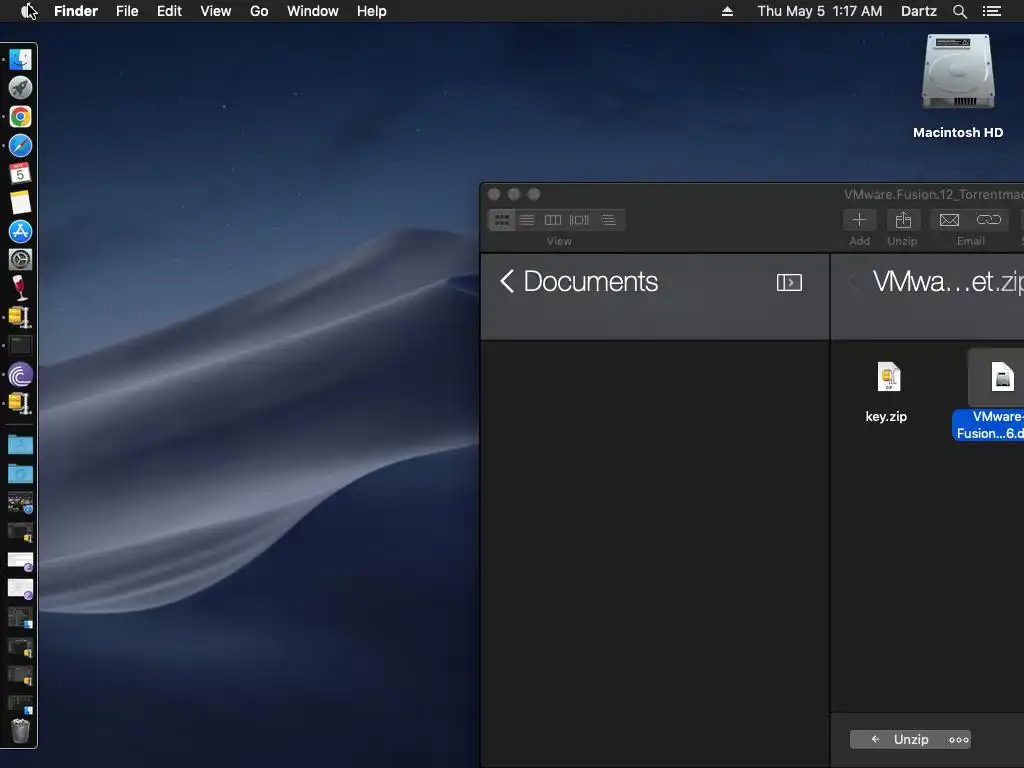Viewport: 1024px width, 768px height.
Task: Go back using the Documents chevron
Action: tap(507, 281)
